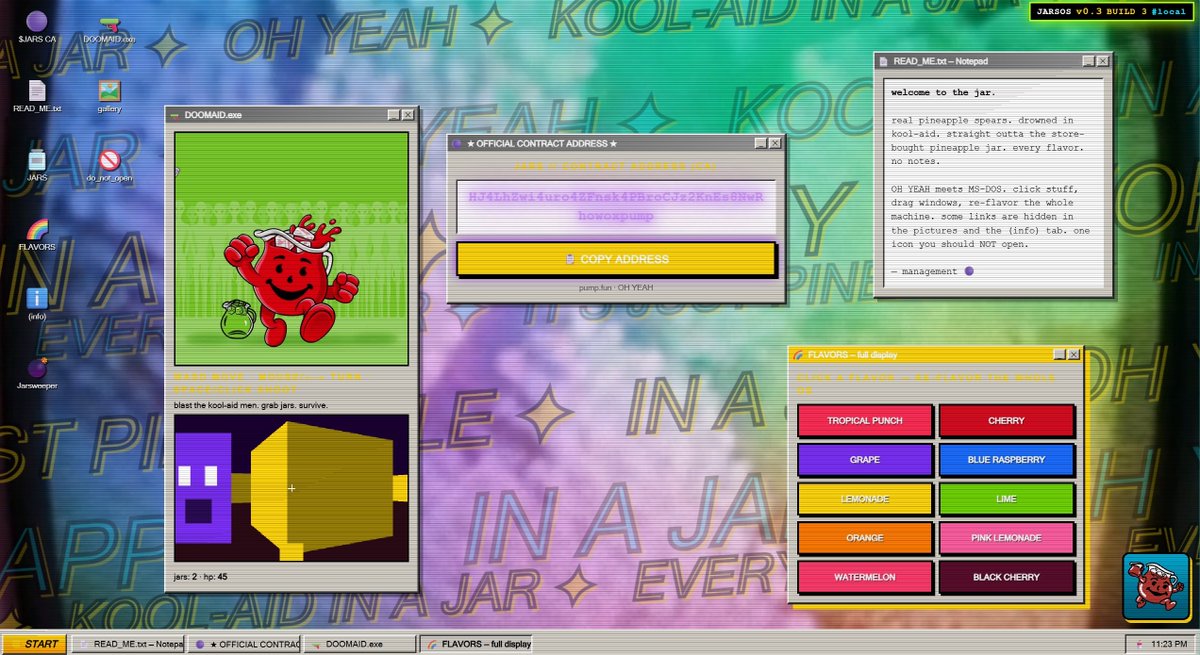Close the DOOMAID.exe window
This screenshot has height=655, width=1200.
tap(408, 115)
